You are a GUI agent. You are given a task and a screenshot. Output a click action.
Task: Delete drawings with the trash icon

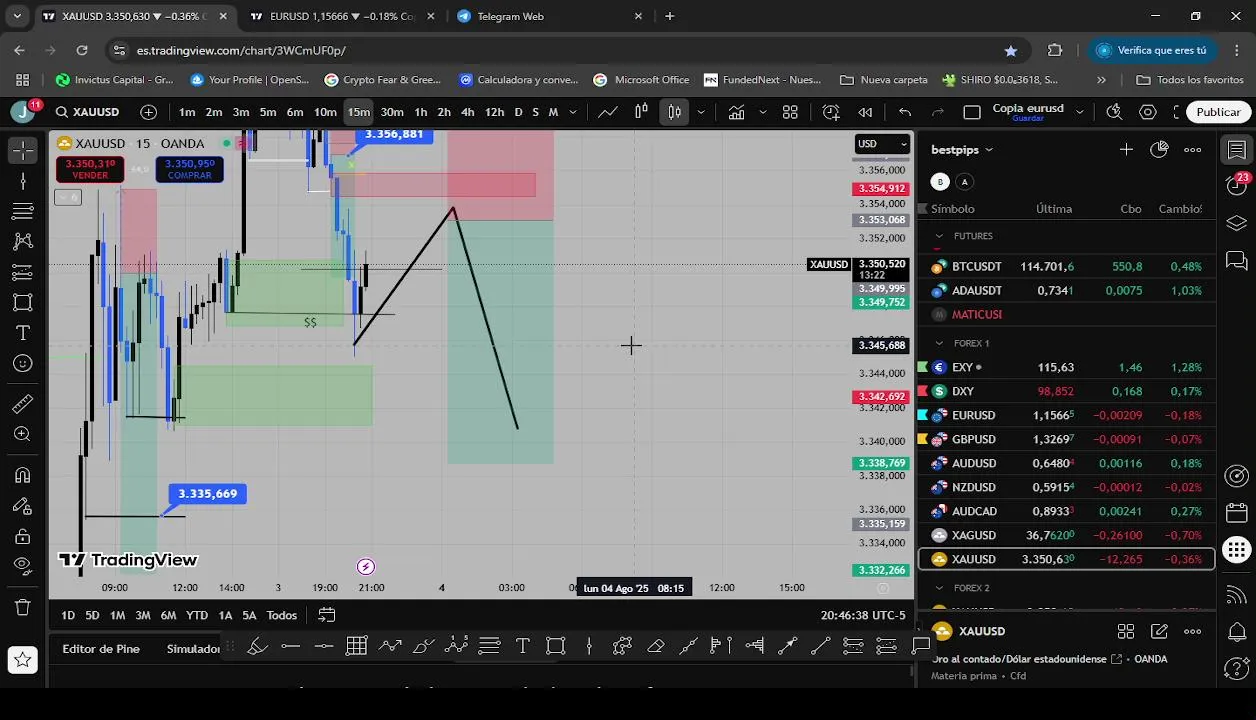(23, 607)
